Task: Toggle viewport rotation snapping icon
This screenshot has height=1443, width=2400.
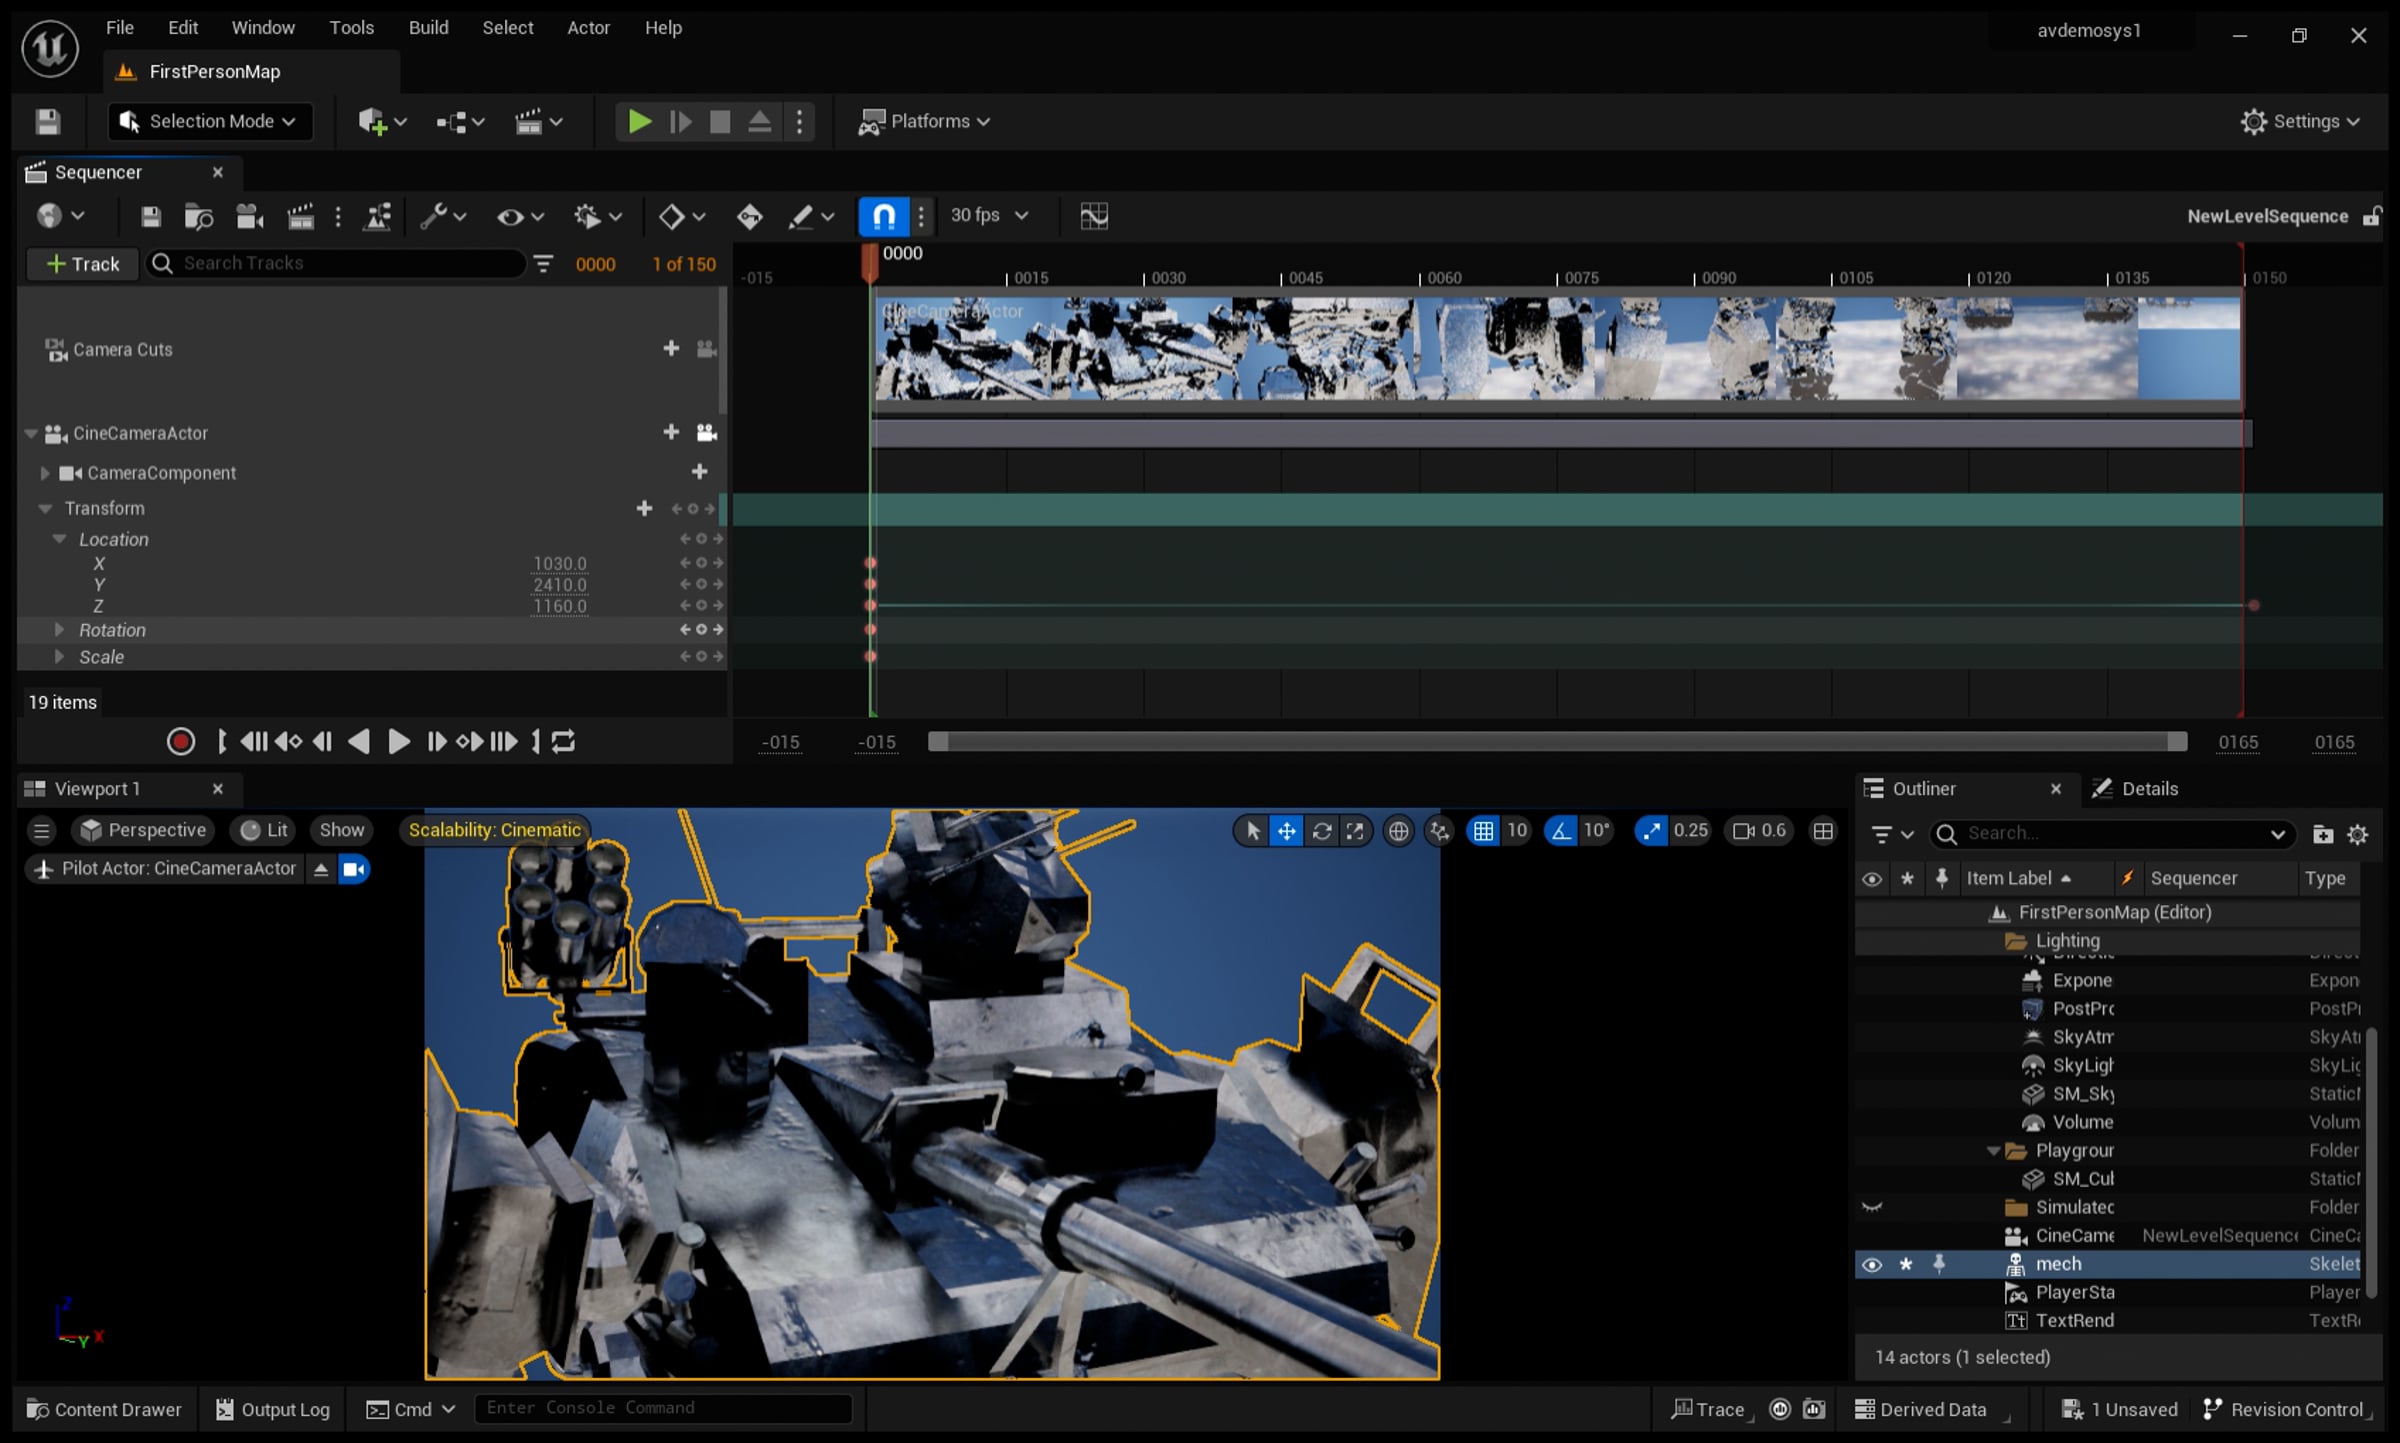Action: [1560, 831]
